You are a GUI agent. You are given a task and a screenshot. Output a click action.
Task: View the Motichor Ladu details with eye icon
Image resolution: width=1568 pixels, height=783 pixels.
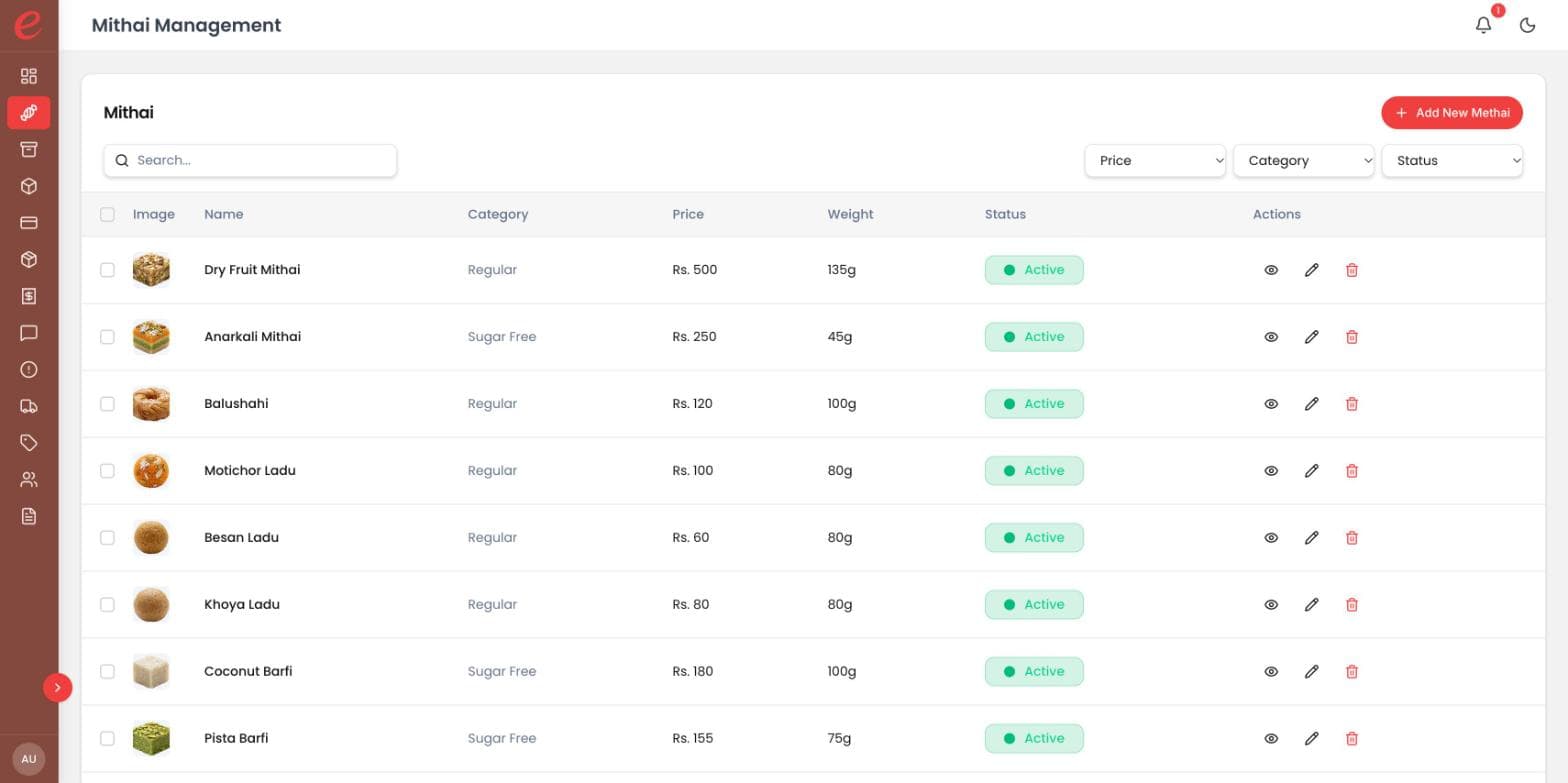pos(1271,471)
